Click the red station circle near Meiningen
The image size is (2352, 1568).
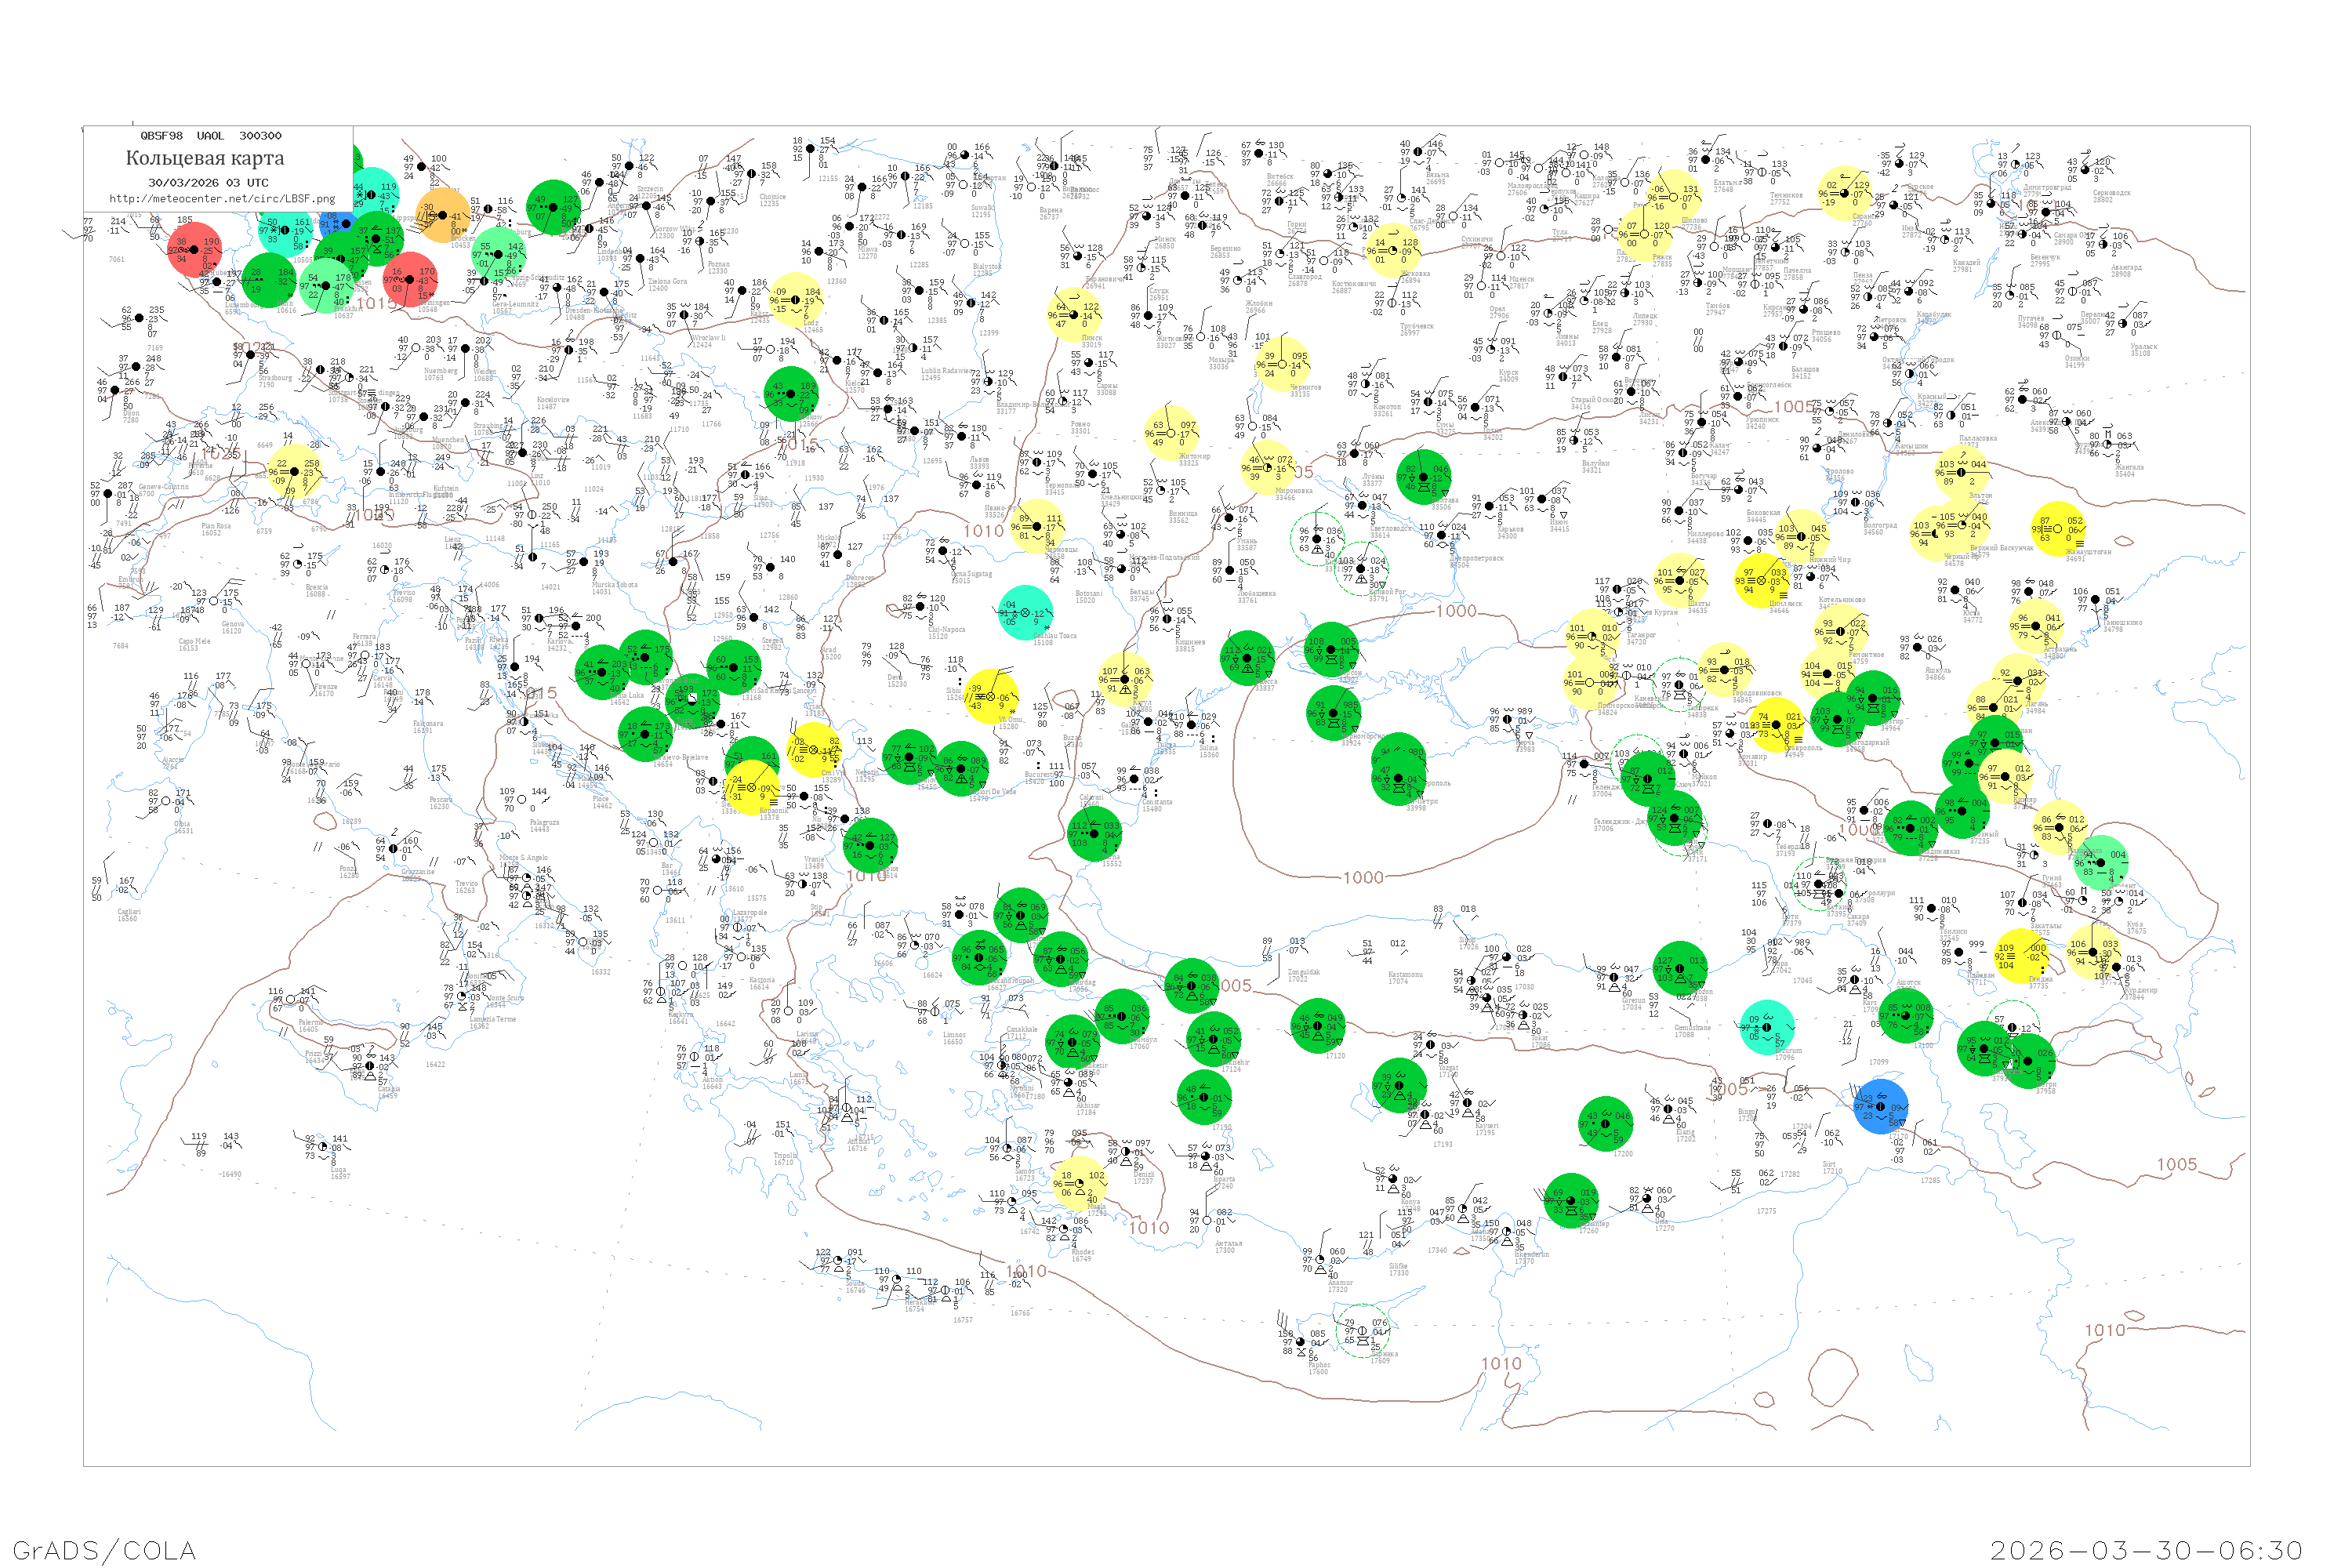point(410,280)
